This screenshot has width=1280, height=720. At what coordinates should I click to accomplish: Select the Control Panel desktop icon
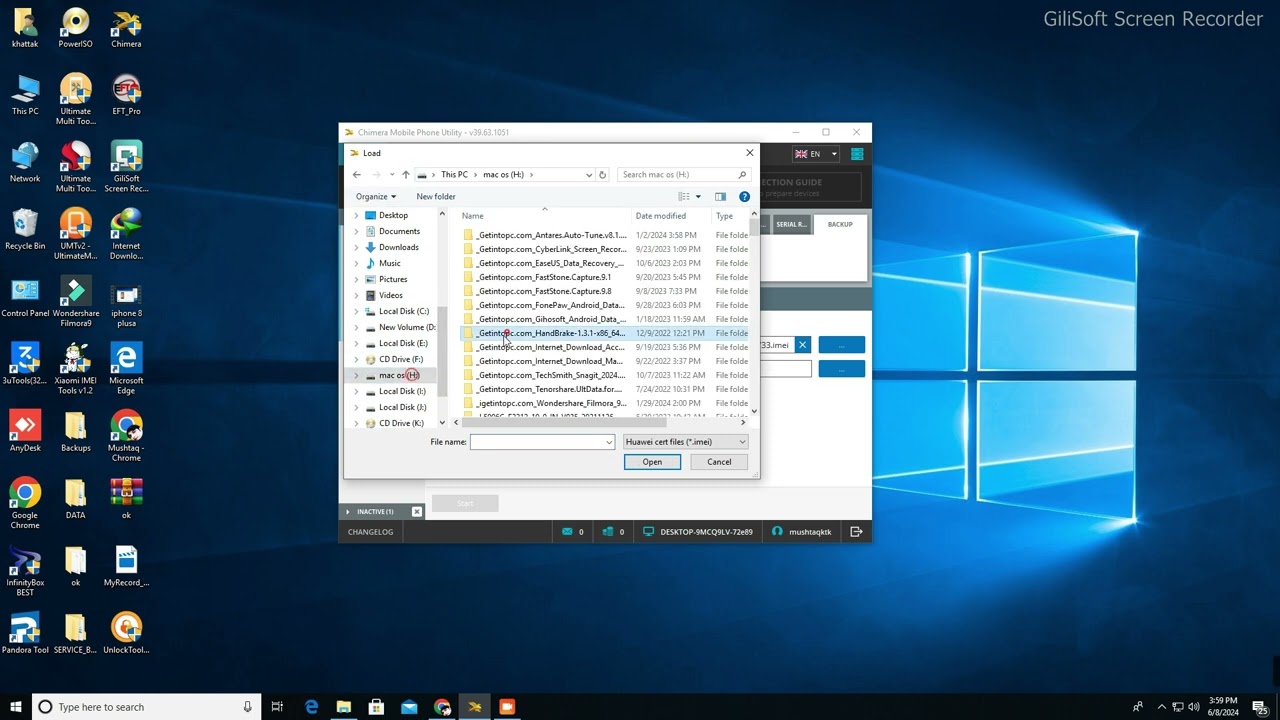tap(25, 297)
